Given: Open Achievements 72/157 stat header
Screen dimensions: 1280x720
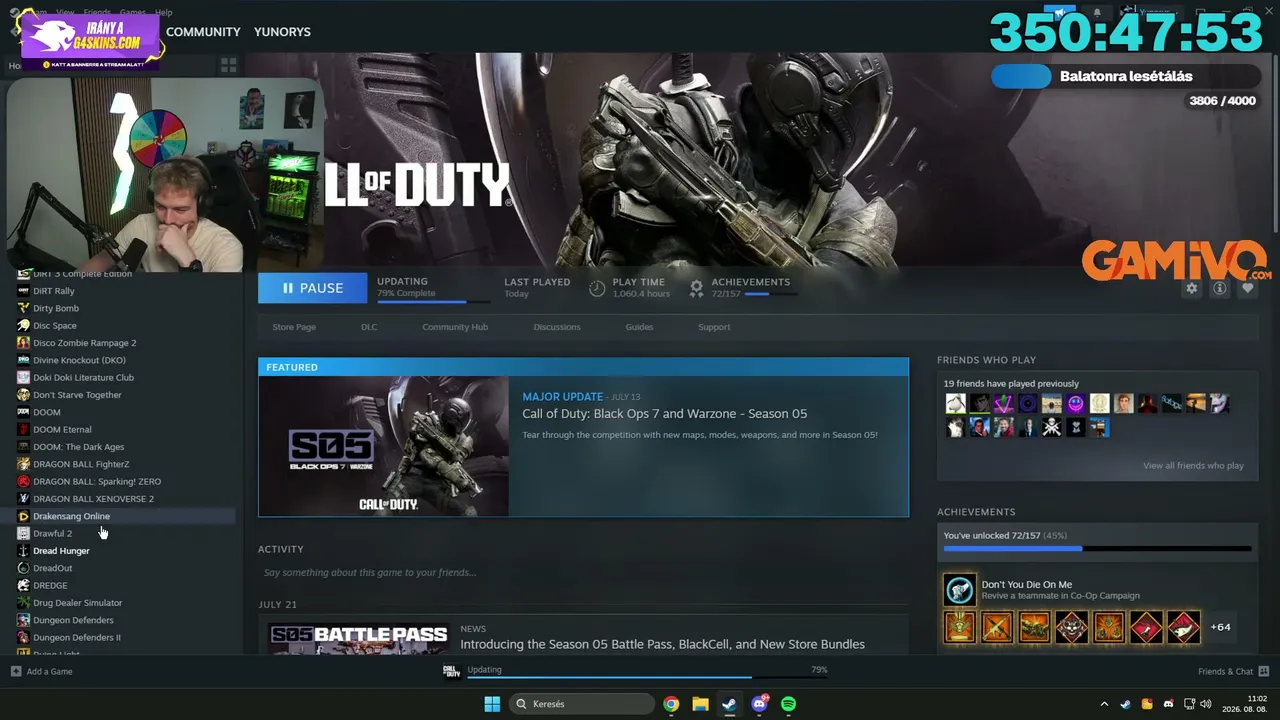Looking at the screenshot, I should (x=740, y=287).
